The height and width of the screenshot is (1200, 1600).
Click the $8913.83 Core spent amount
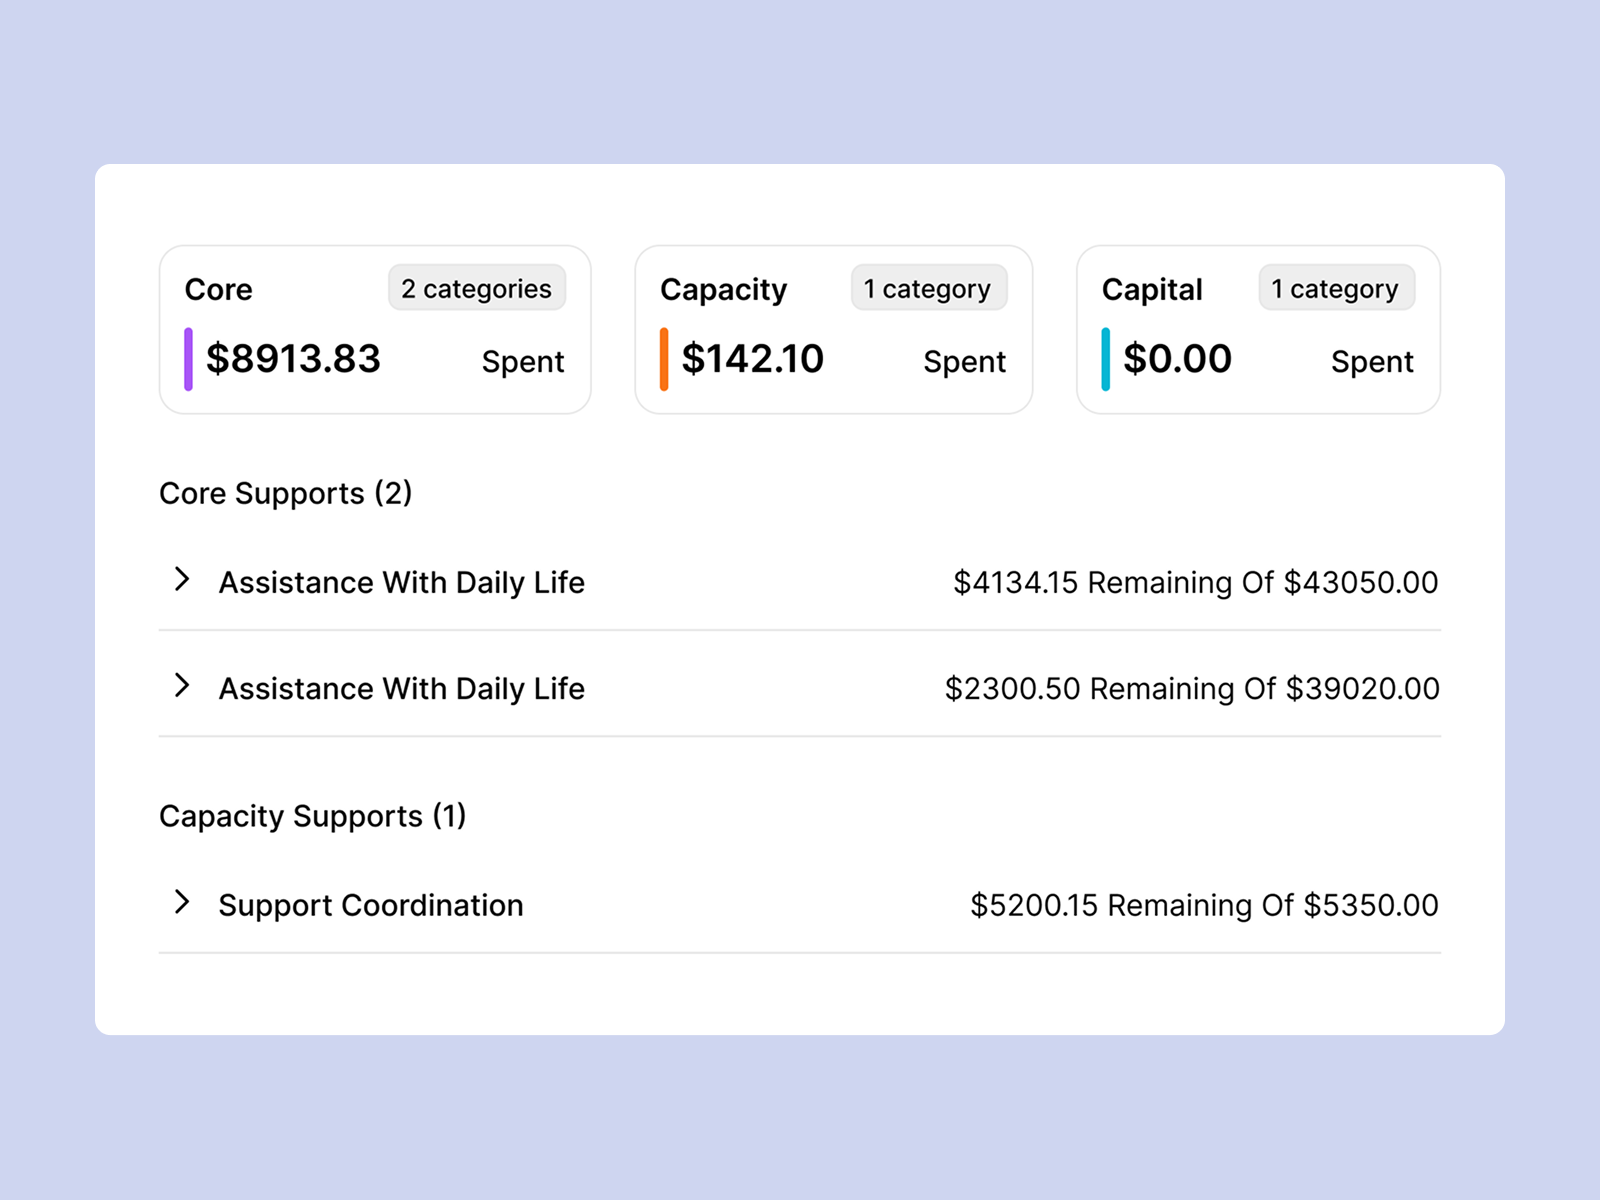tap(293, 359)
